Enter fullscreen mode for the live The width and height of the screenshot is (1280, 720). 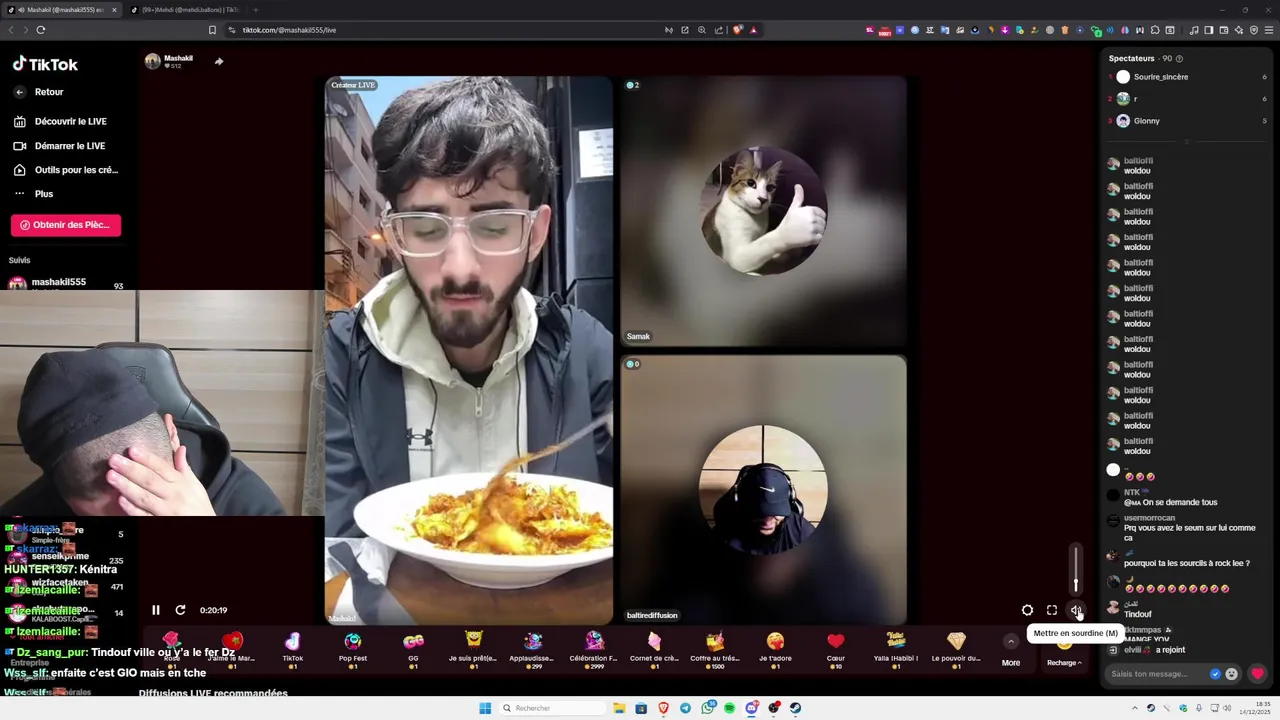[x=1052, y=610]
